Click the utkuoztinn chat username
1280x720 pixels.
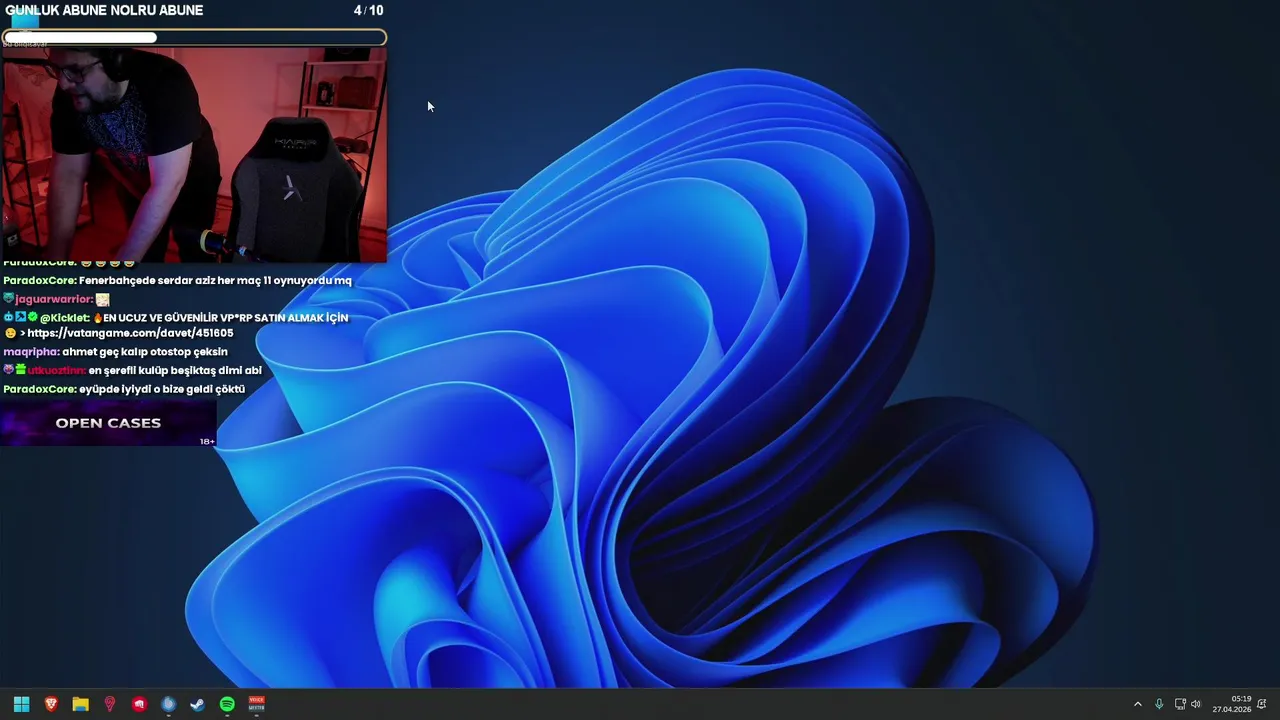pos(57,370)
